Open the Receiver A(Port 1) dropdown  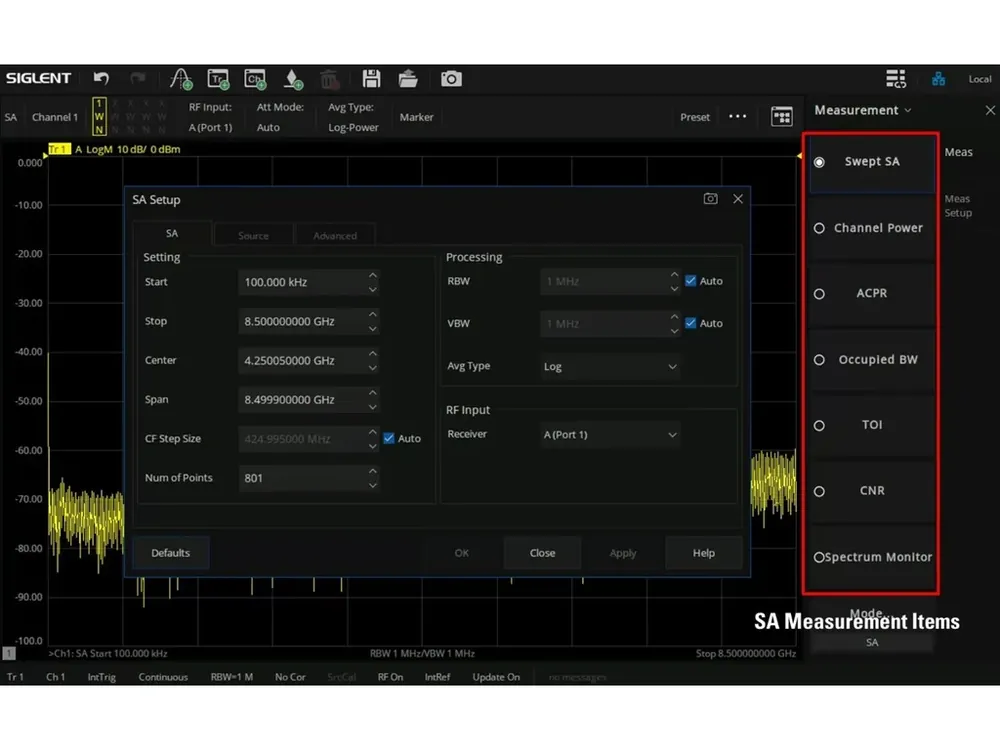(610, 434)
